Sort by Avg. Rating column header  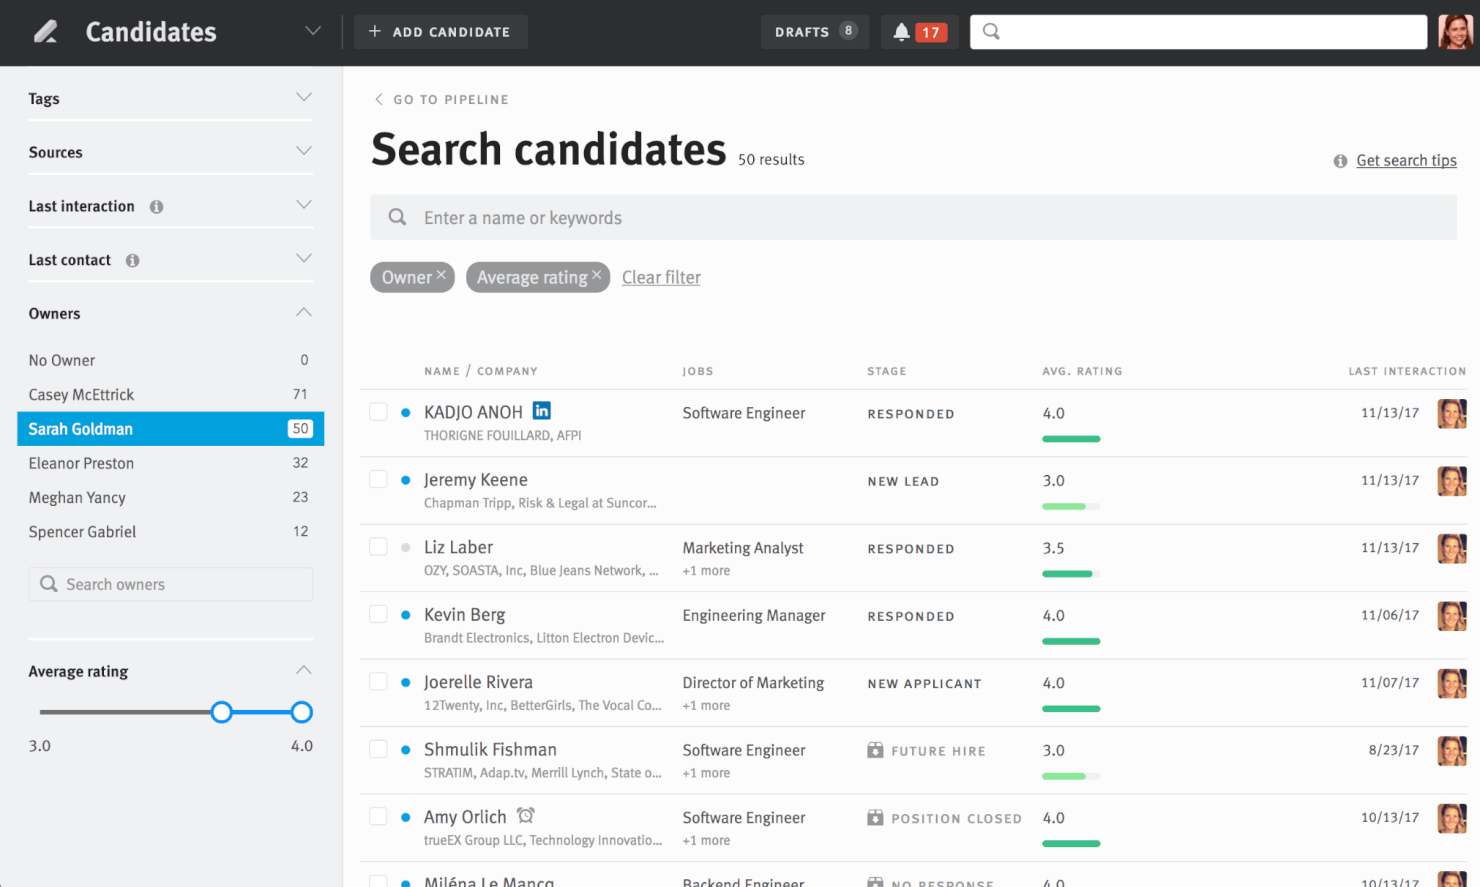click(x=1082, y=371)
